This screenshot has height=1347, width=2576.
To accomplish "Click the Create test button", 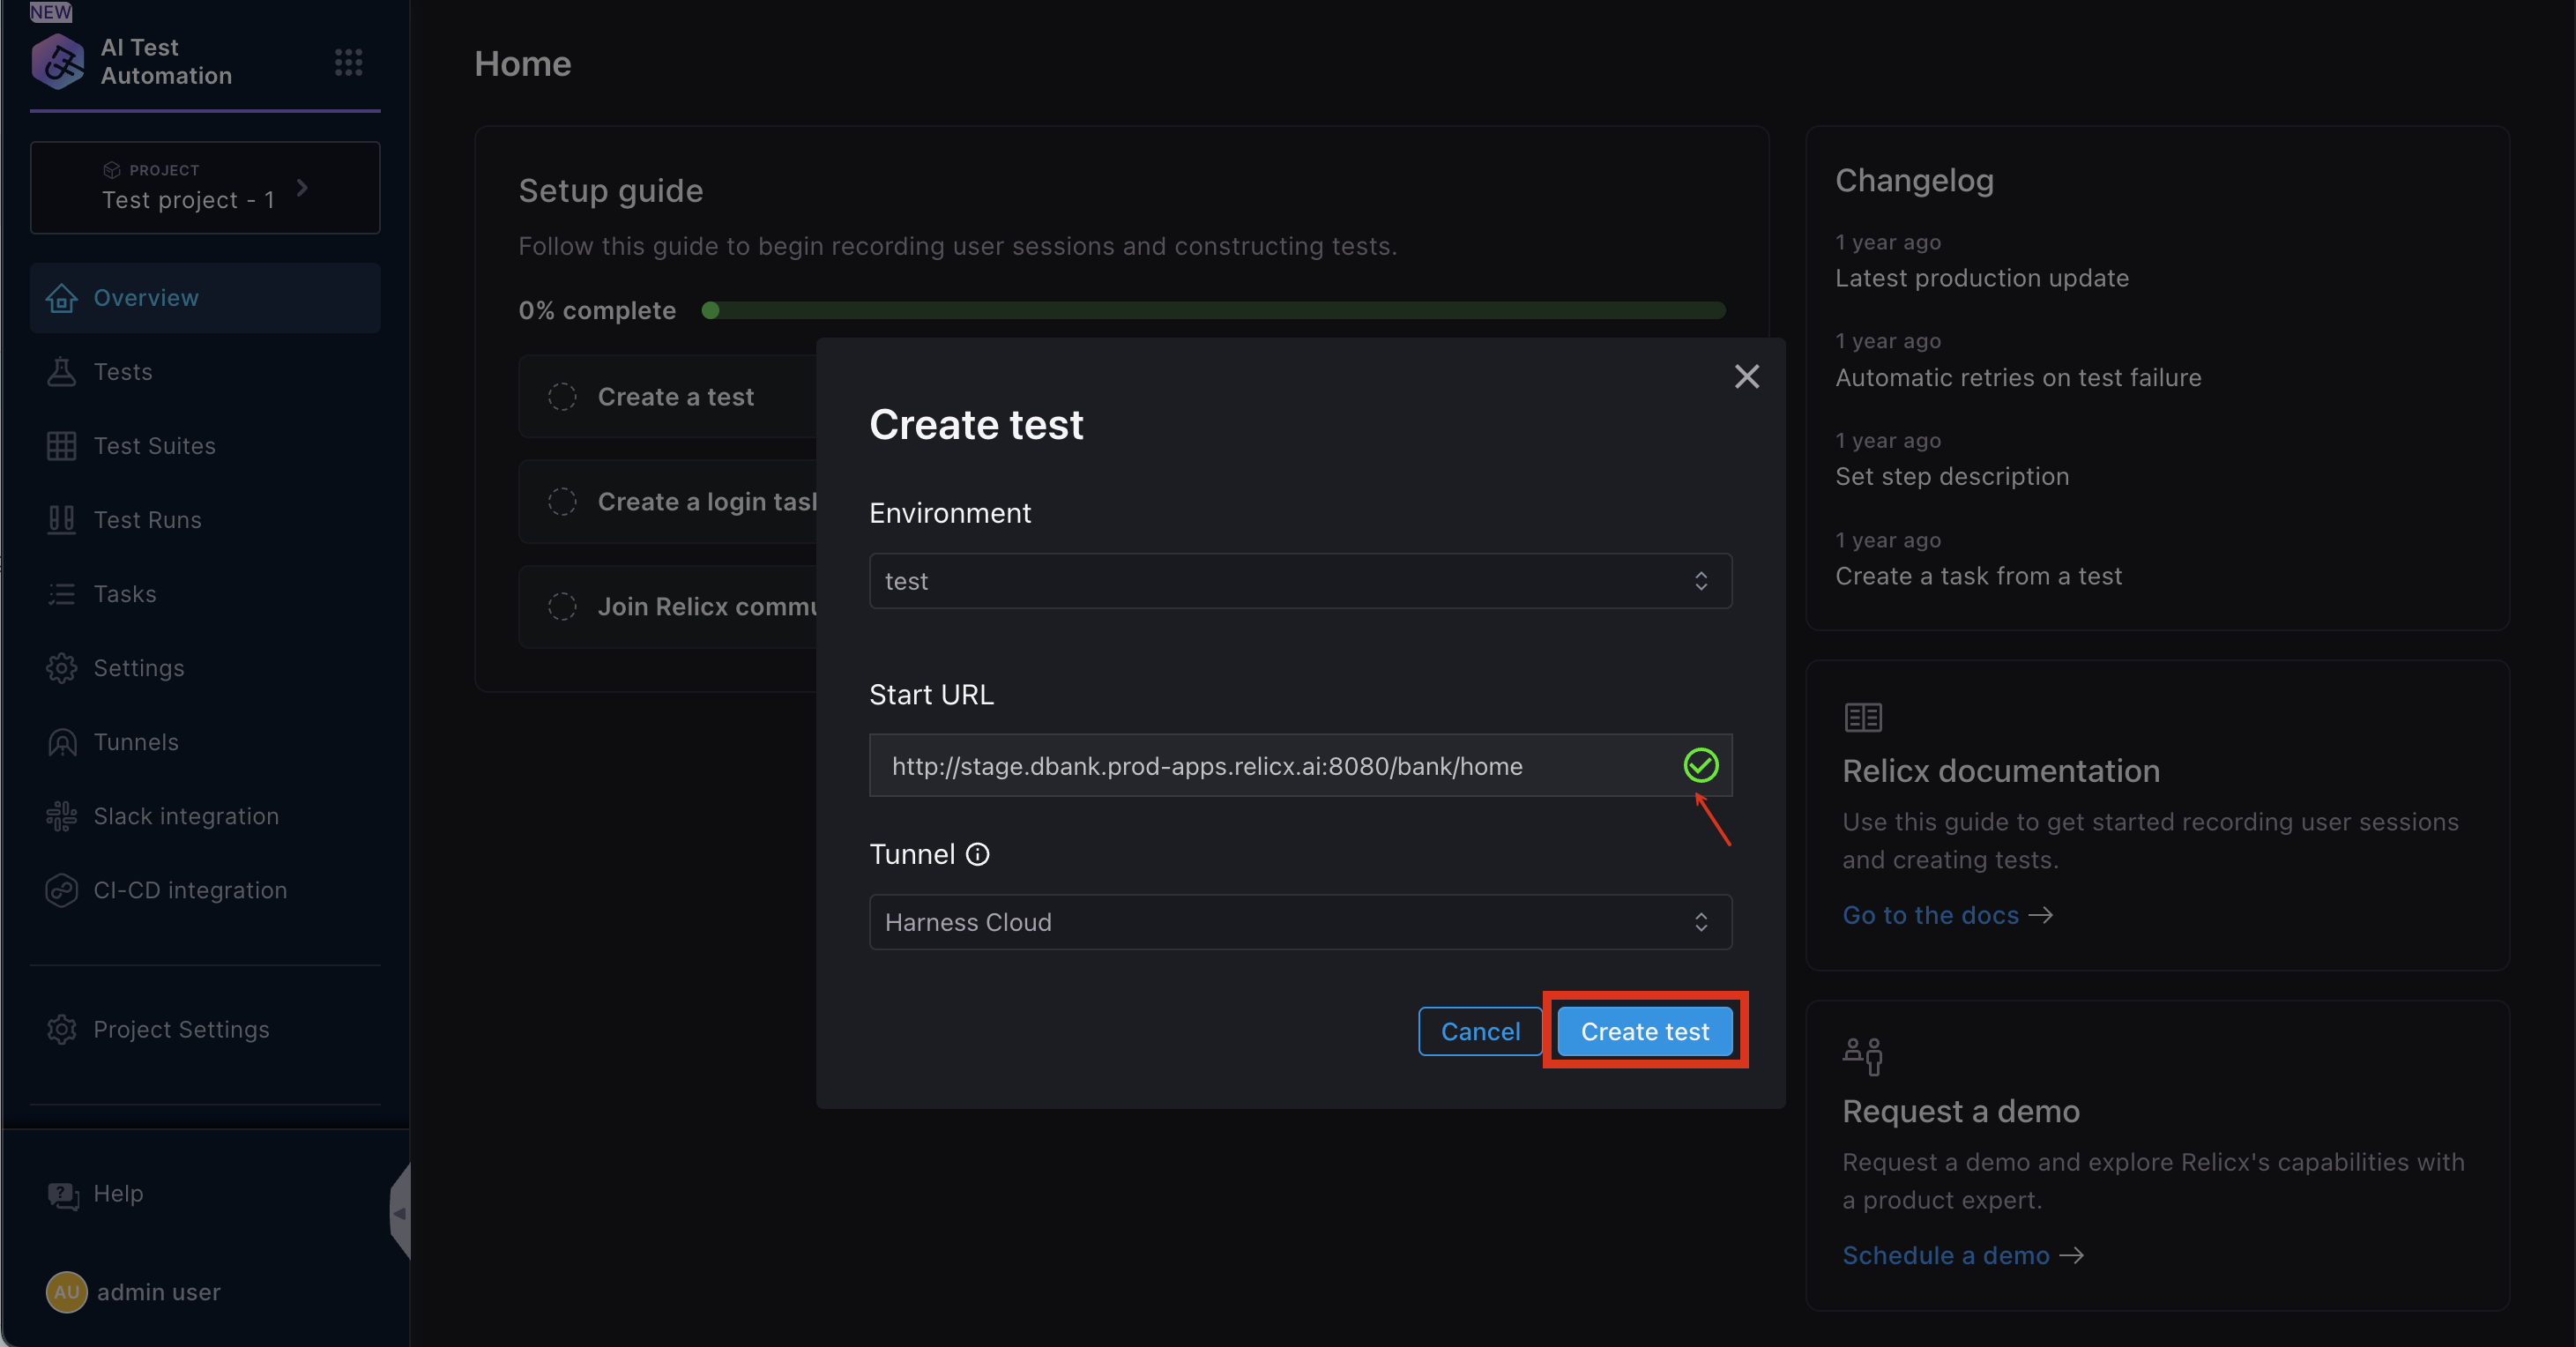I will click(x=1643, y=1031).
